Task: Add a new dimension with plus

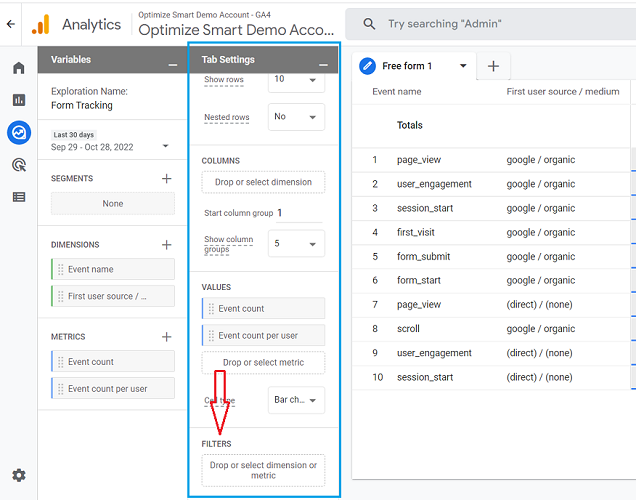Action: click(166, 245)
